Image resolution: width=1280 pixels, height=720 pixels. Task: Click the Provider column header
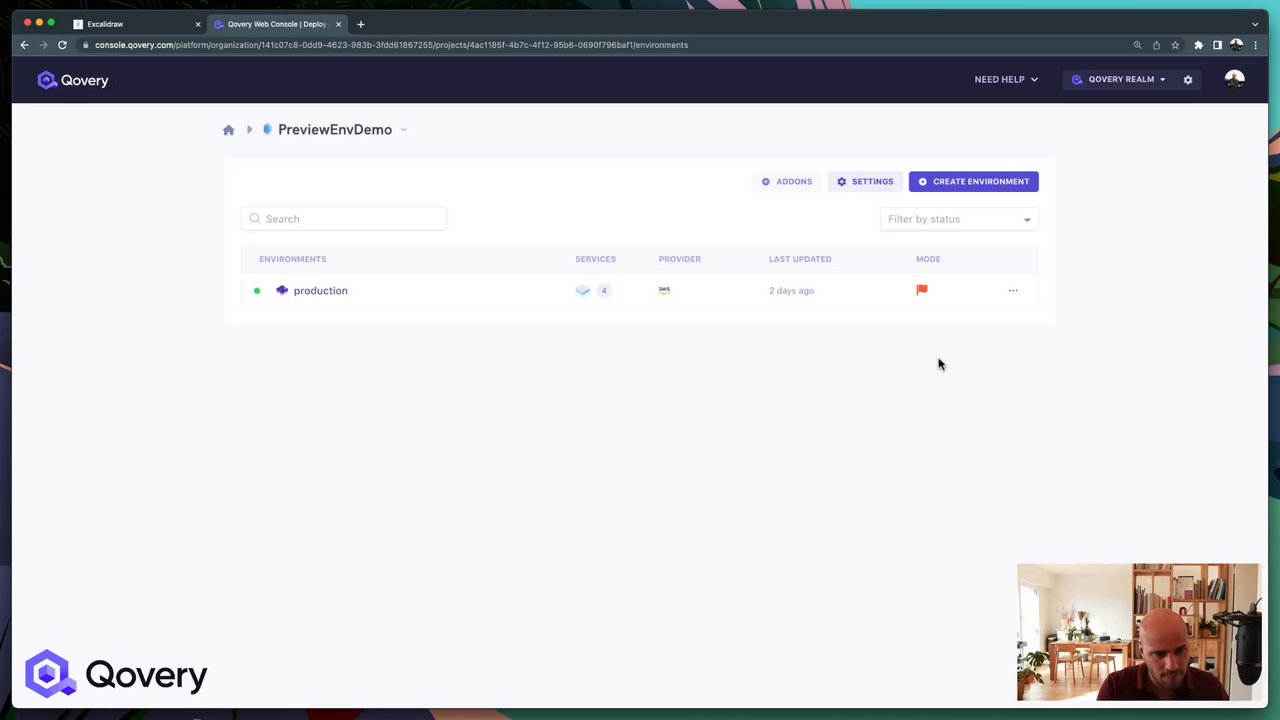(679, 259)
